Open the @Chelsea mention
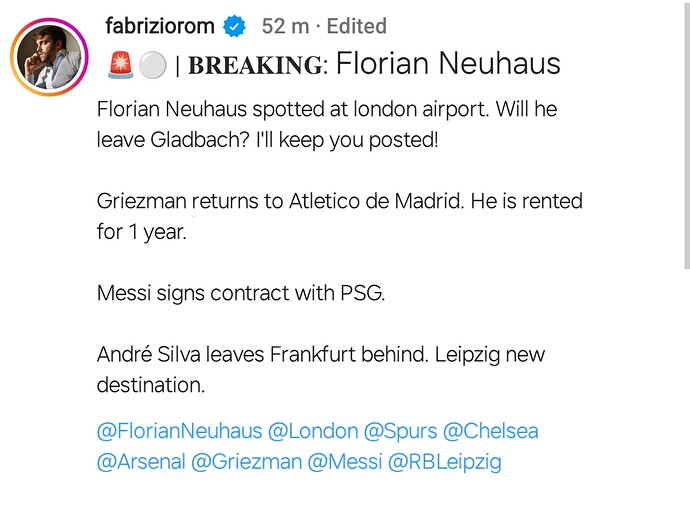The image size is (690, 520). pyautogui.click(x=491, y=431)
